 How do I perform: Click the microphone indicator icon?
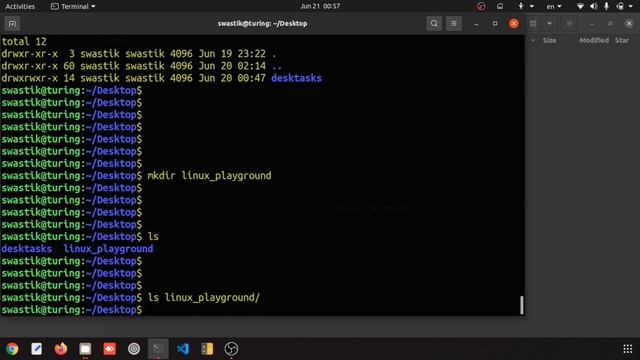pos(606,6)
